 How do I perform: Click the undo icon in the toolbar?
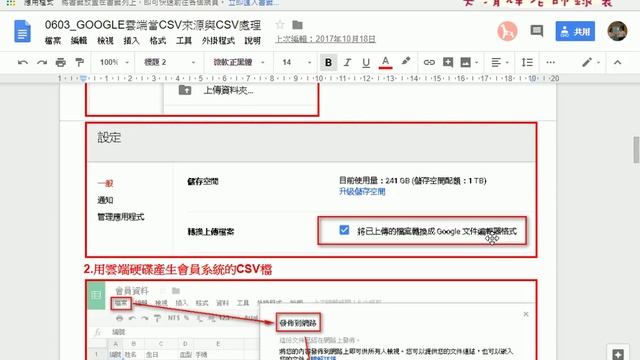(23, 62)
